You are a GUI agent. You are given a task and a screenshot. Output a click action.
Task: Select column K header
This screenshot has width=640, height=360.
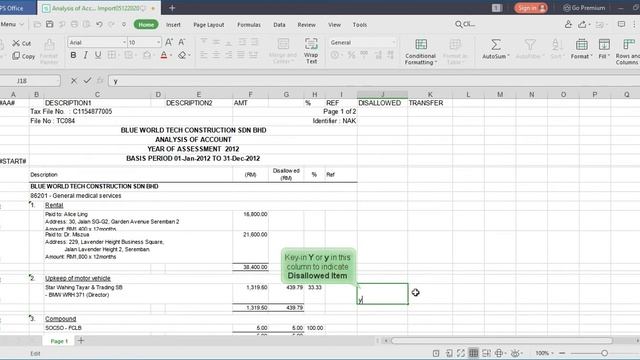coord(430,94)
